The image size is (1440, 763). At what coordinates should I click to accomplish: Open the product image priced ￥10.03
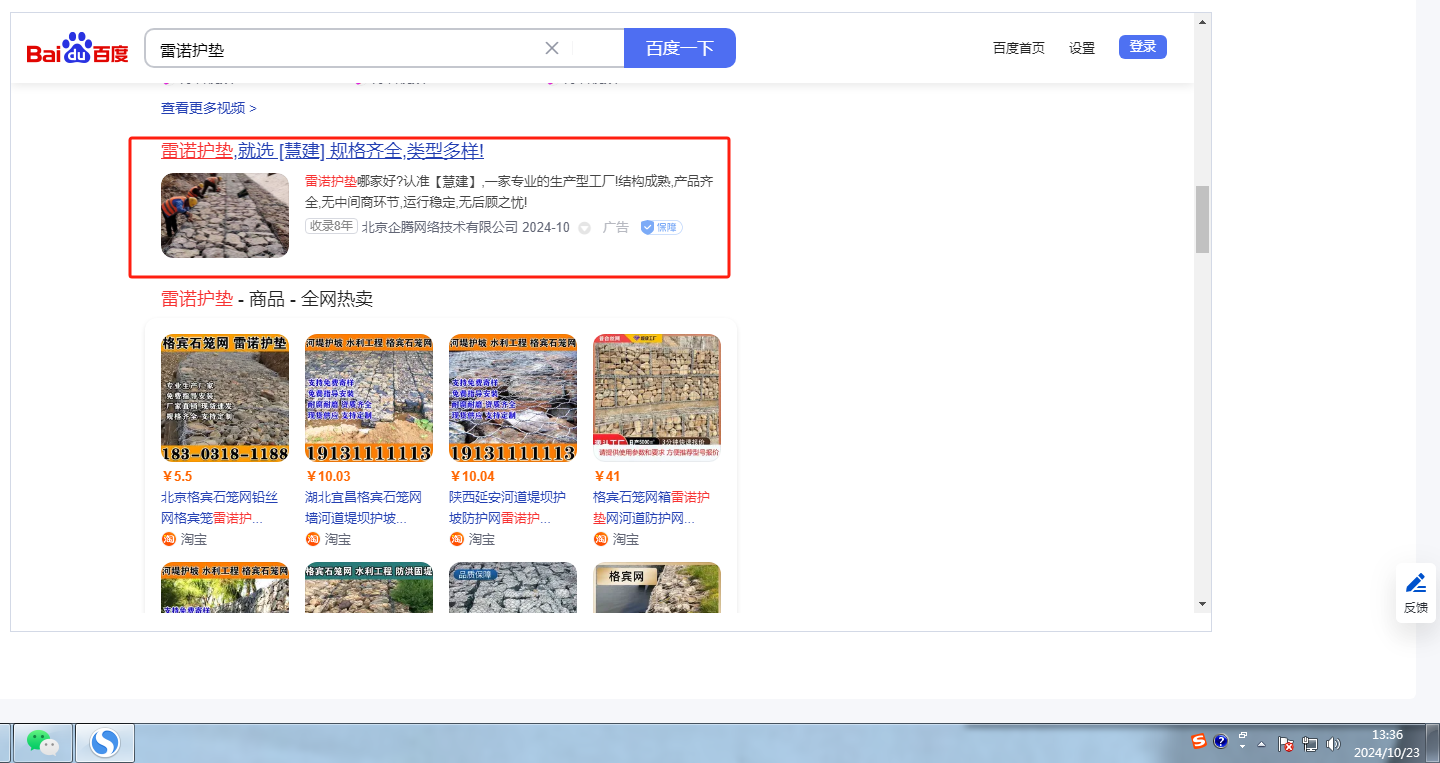point(369,398)
